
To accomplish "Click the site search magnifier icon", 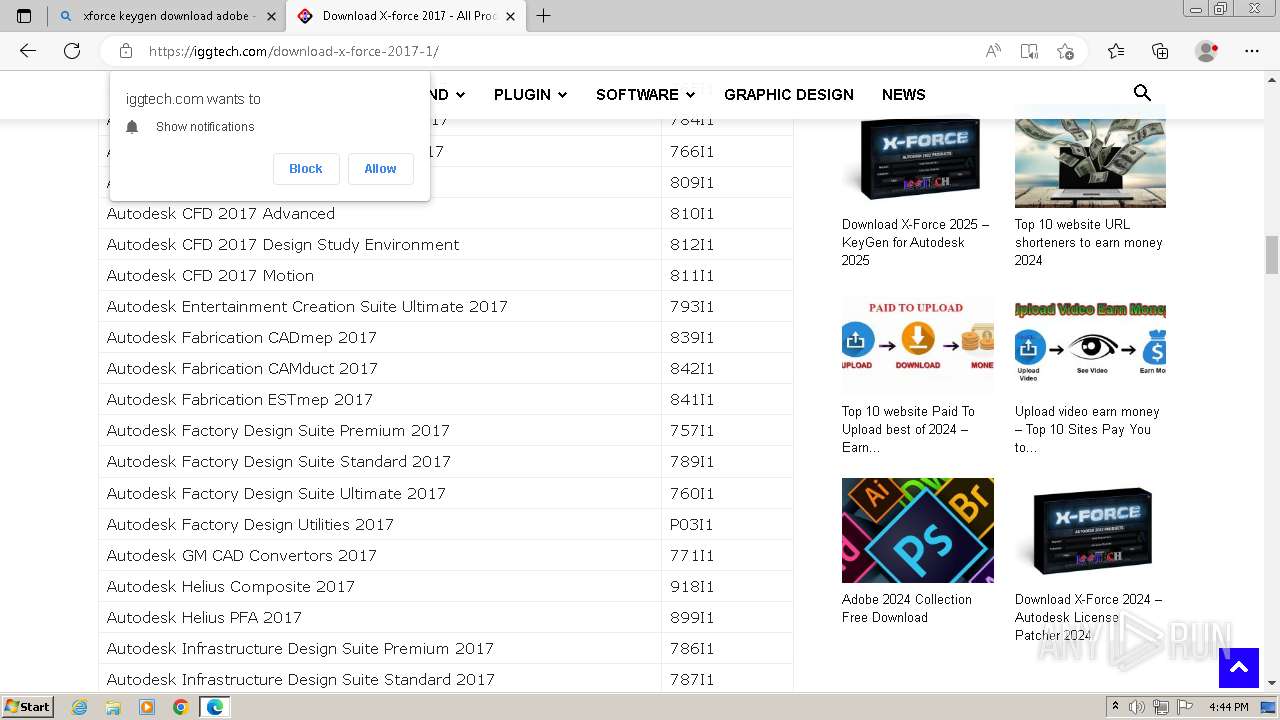I will pos(1142,93).
